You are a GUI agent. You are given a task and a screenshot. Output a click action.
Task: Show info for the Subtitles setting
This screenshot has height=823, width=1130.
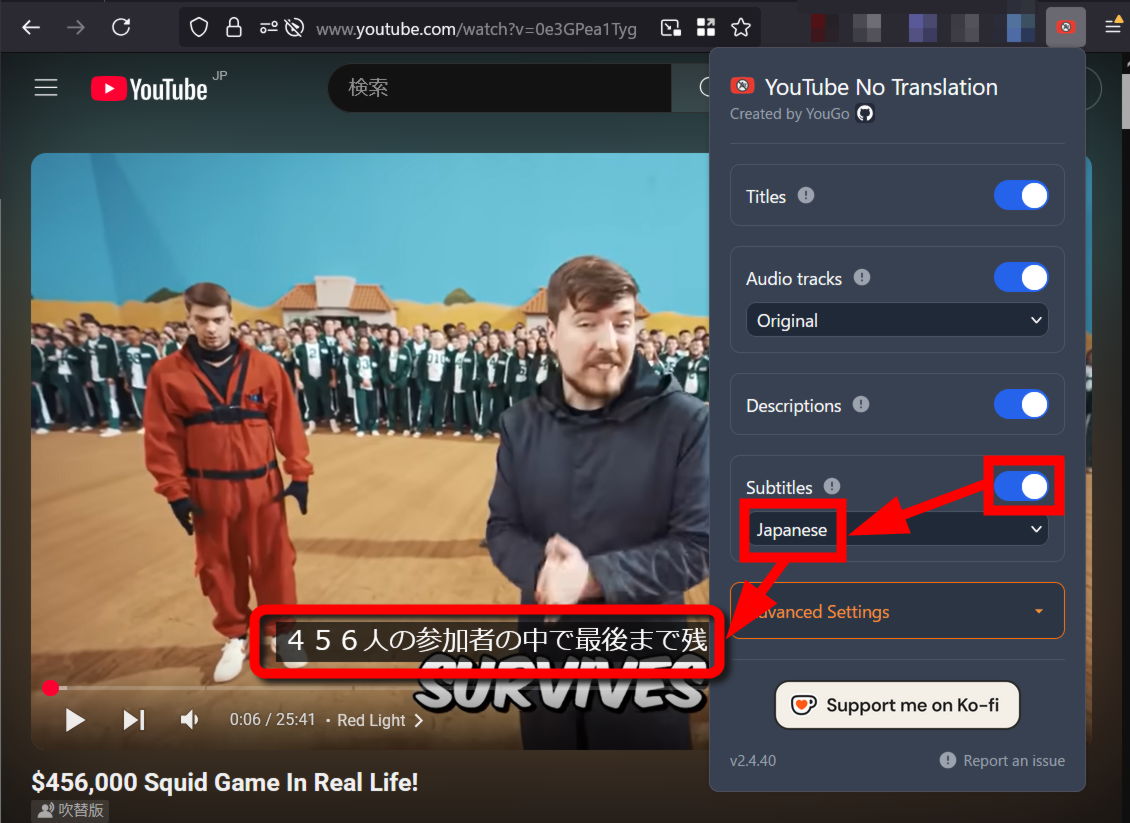pyautogui.click(x=832, y=486)
